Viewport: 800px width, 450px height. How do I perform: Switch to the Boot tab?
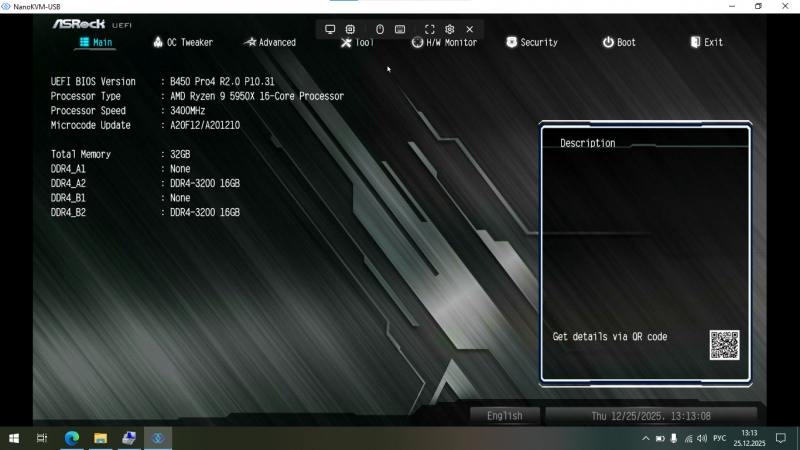coord(619,43)
